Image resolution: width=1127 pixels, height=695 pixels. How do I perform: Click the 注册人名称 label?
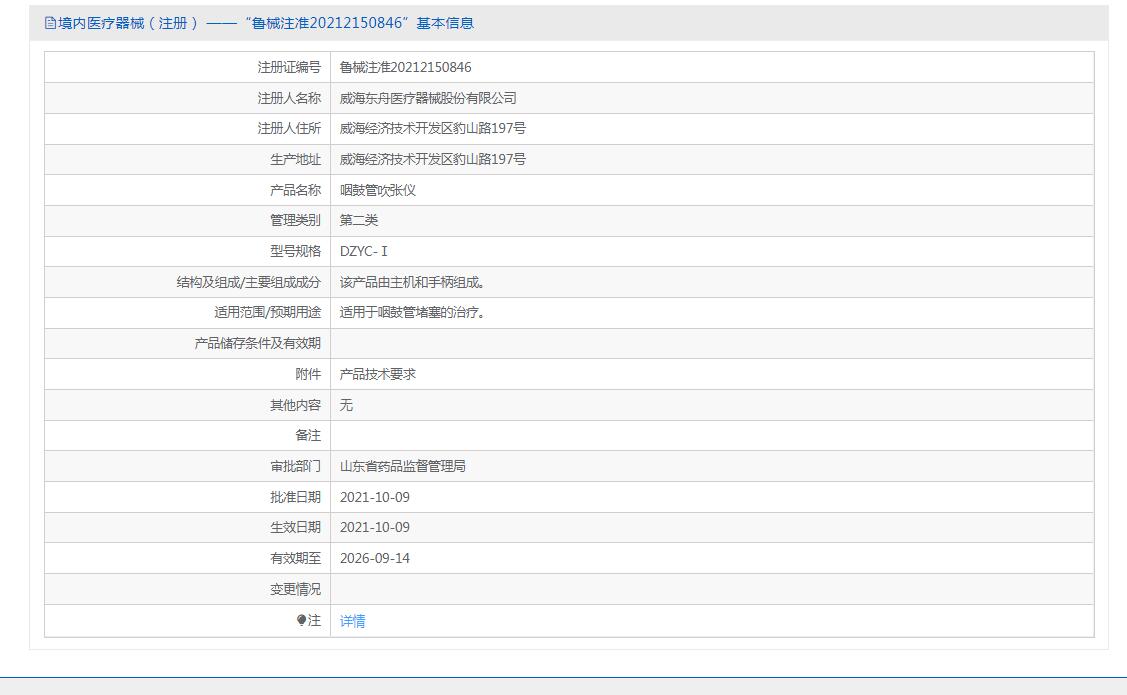click(x=289, y=98)
